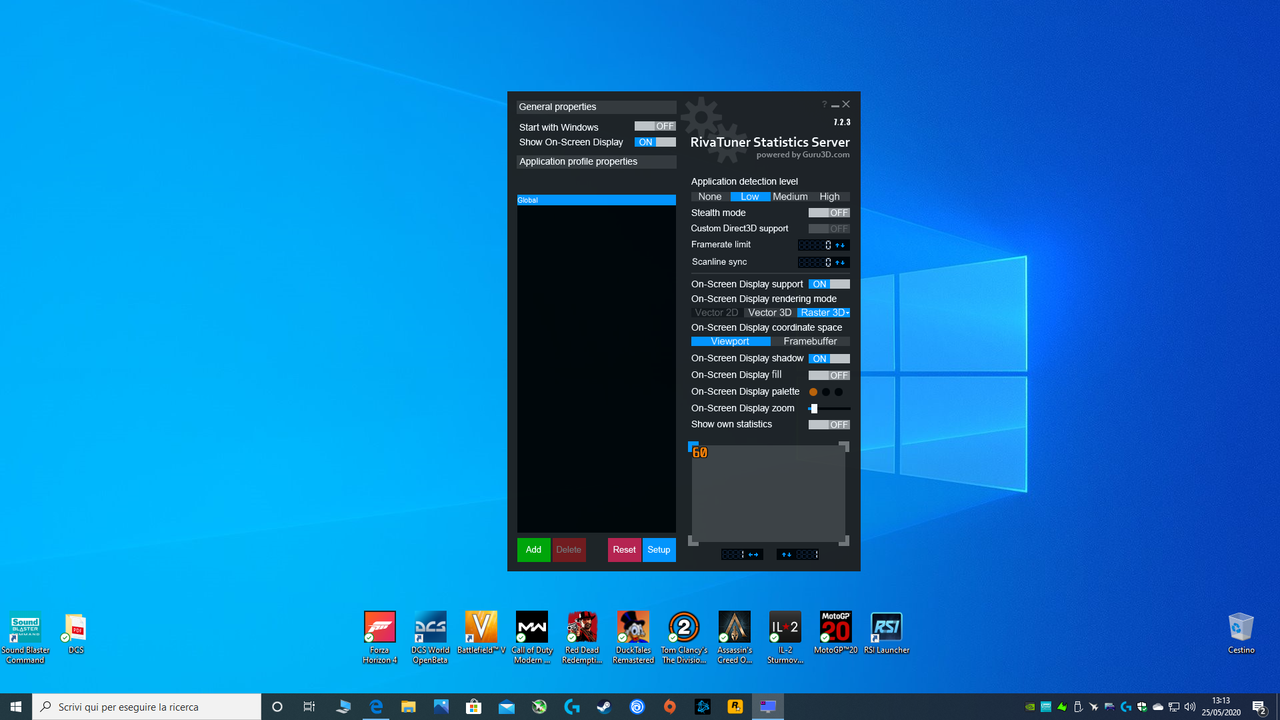
Task: Click the OSD preview bottom-right corner marker
Action: click(x=844, y=541)
